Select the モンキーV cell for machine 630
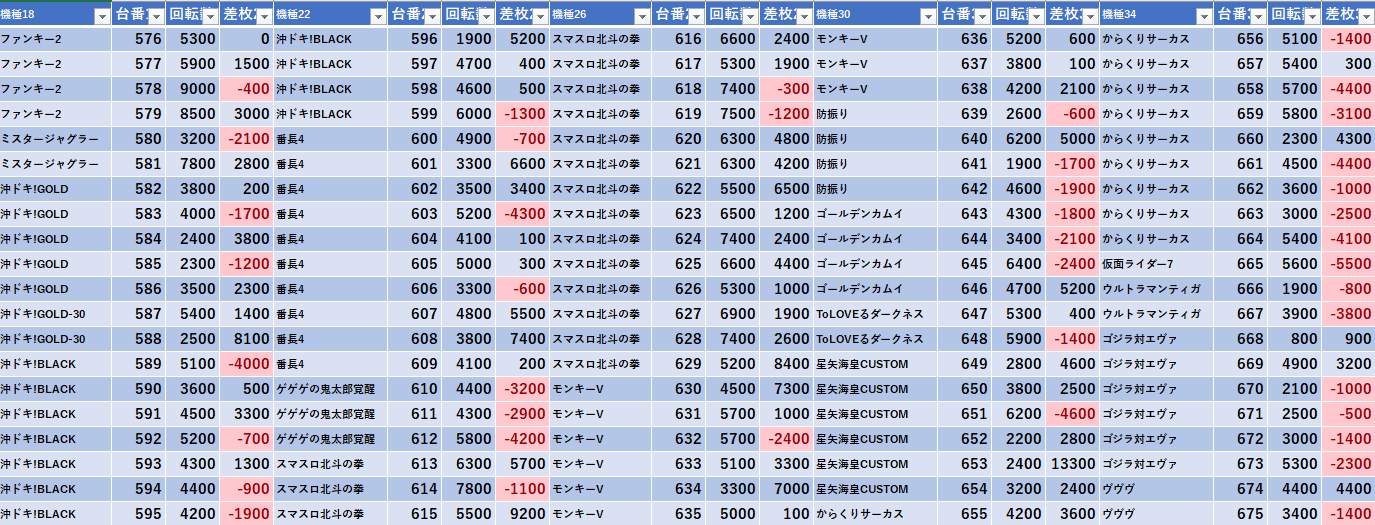 coord(600,389)
